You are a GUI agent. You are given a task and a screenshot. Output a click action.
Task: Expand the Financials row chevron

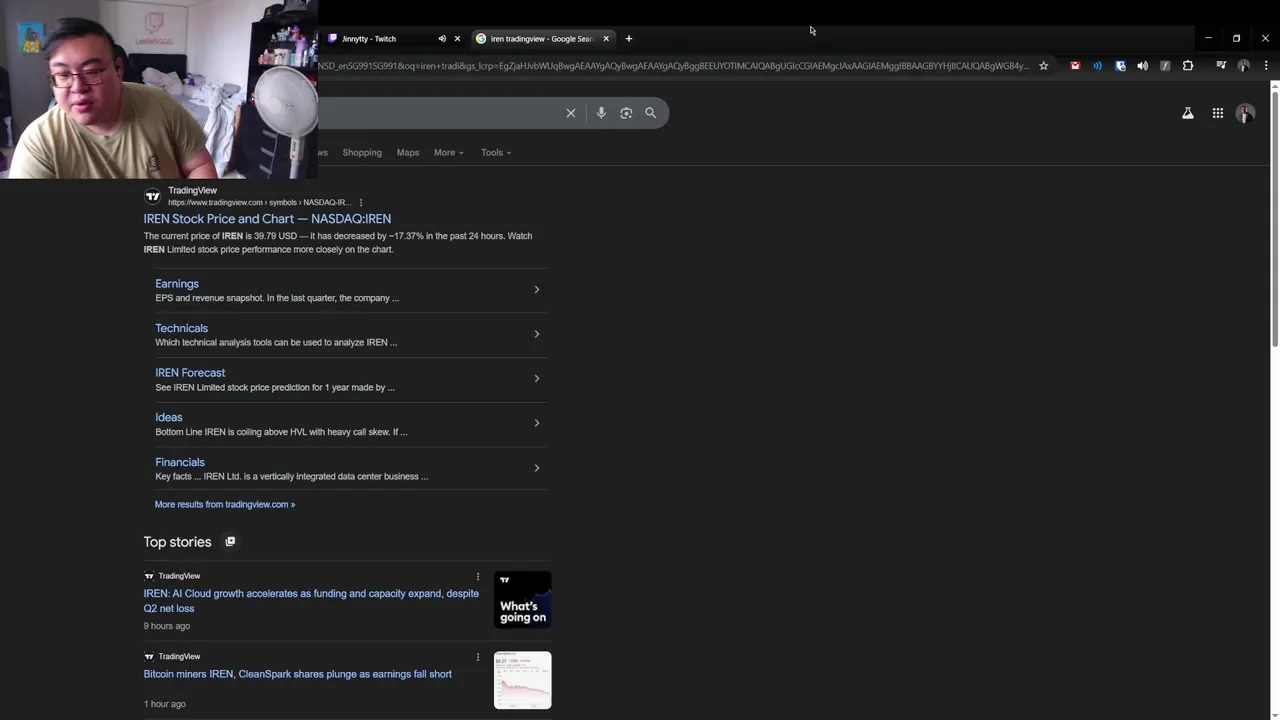click(x=537, y=468)
